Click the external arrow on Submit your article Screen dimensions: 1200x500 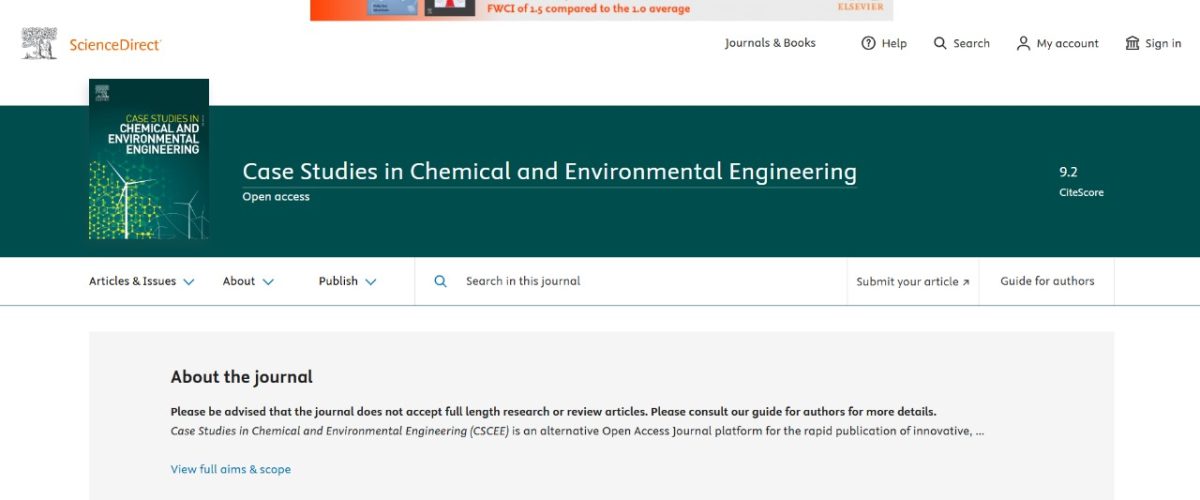(x=966, y=282)
